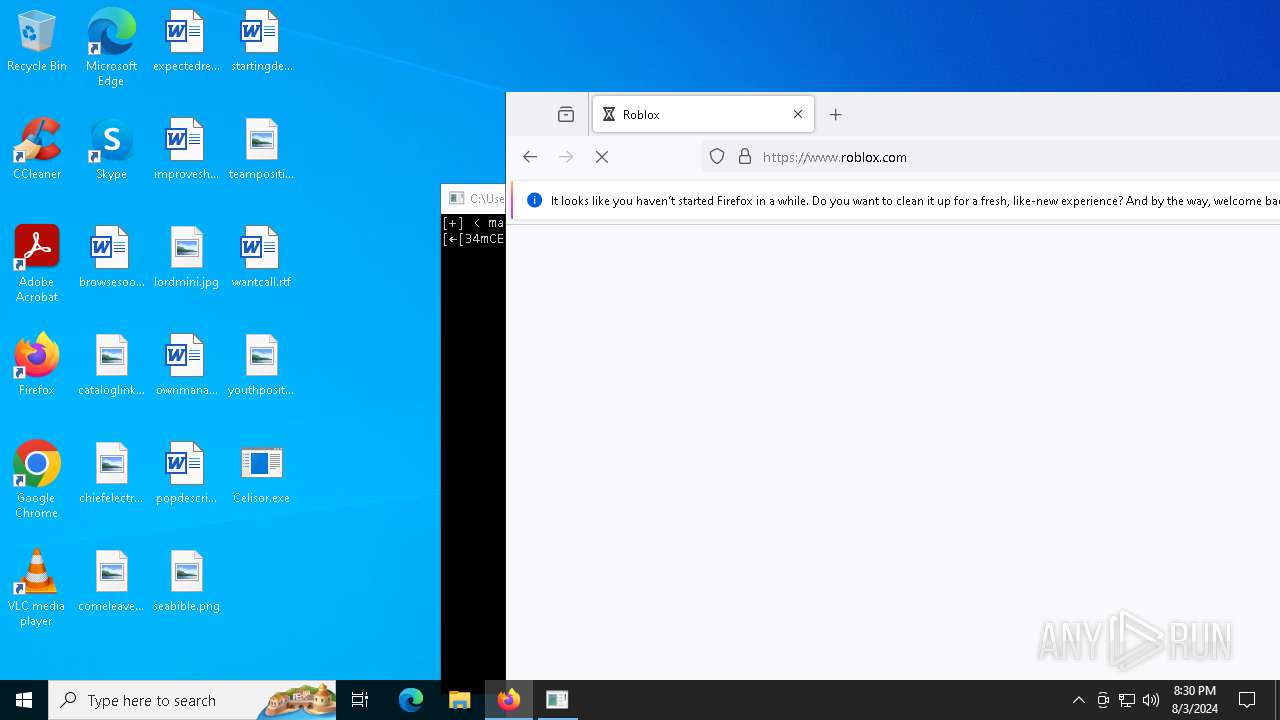Go forward in Firefox
The height and width of the screenshot is (720, 1280).
[x=566, y=157]
